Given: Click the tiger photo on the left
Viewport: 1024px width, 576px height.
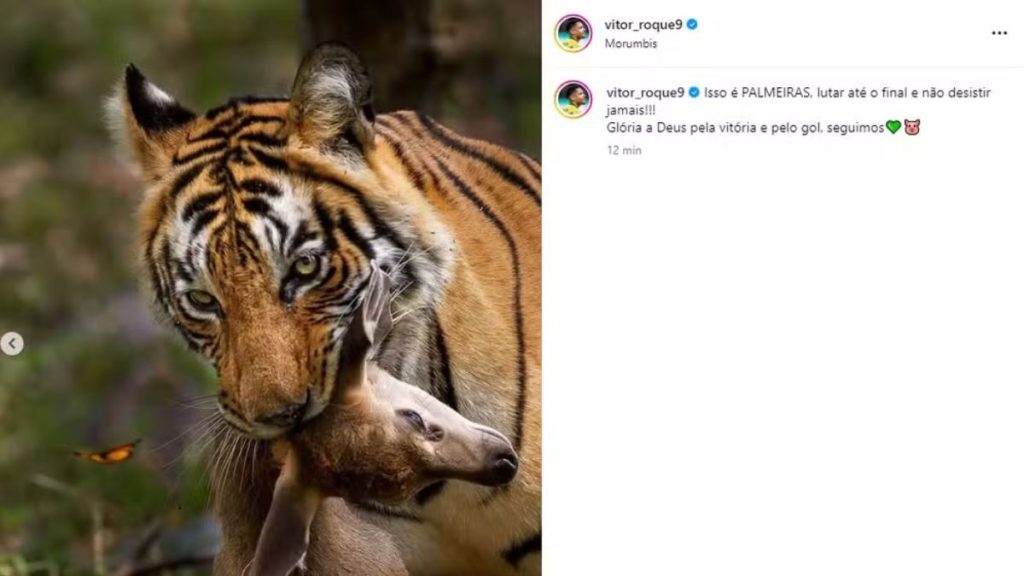Looking at the screenshot, I should tap(270, 288).
